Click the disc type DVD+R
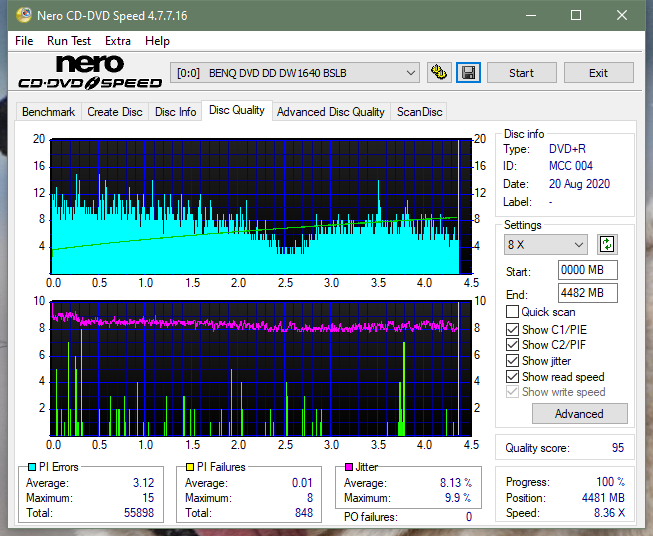The width and height of the screenshot is (653, 536). point(567,149)
